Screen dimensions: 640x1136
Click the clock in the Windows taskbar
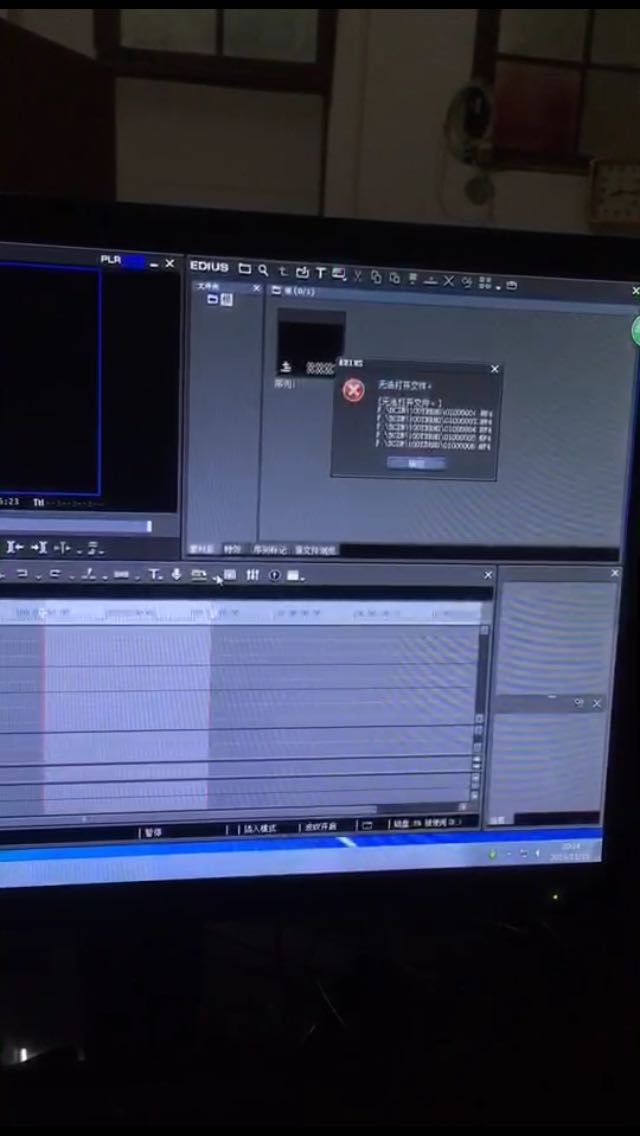(x=570, y=851)
